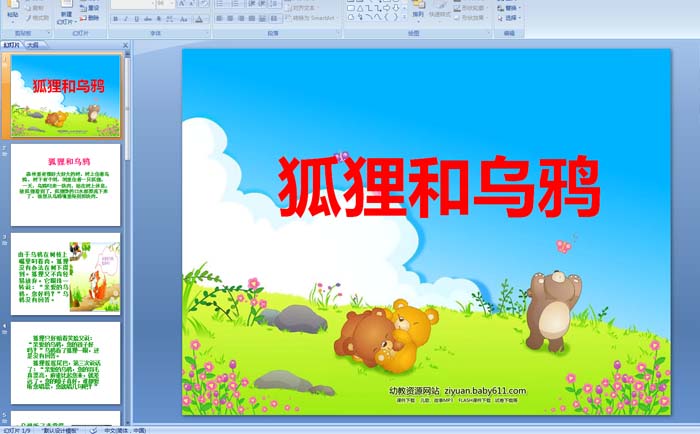
Task: Toggle Underline formatting
Action: [135, 18]
